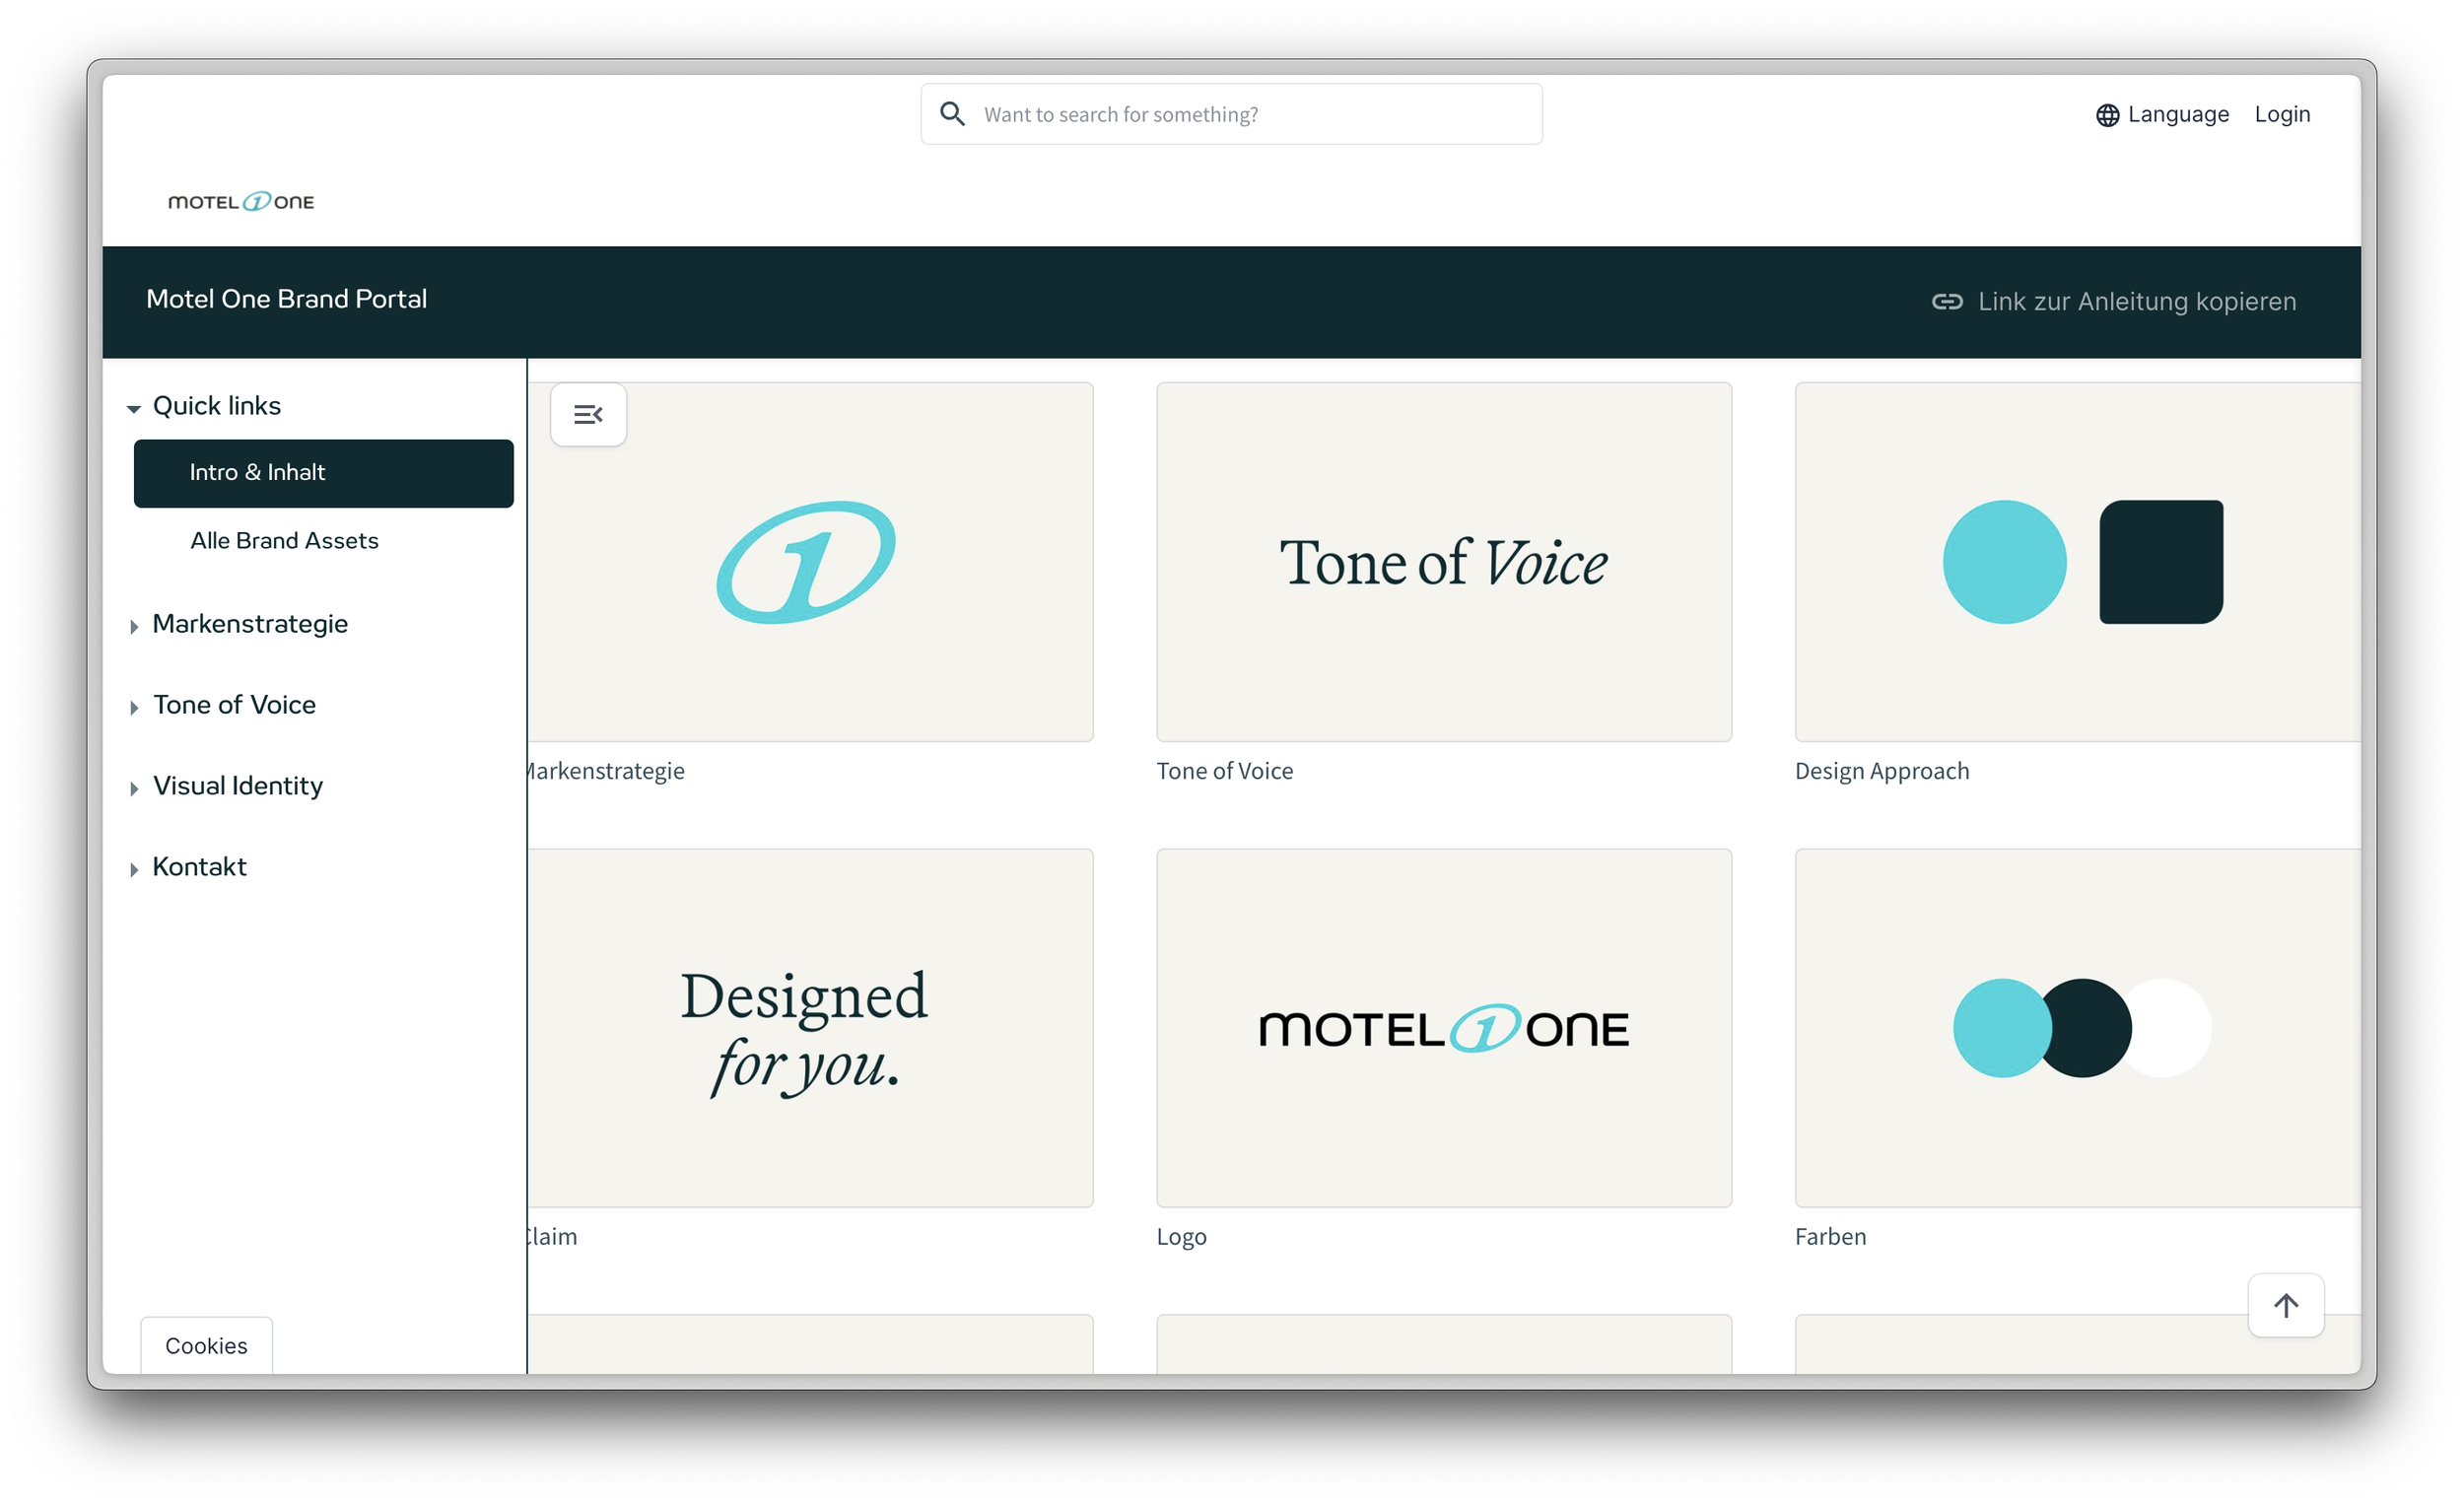Click the chain link copy icon
Screen dimensions: 2464x1505
pos(1946,302)
